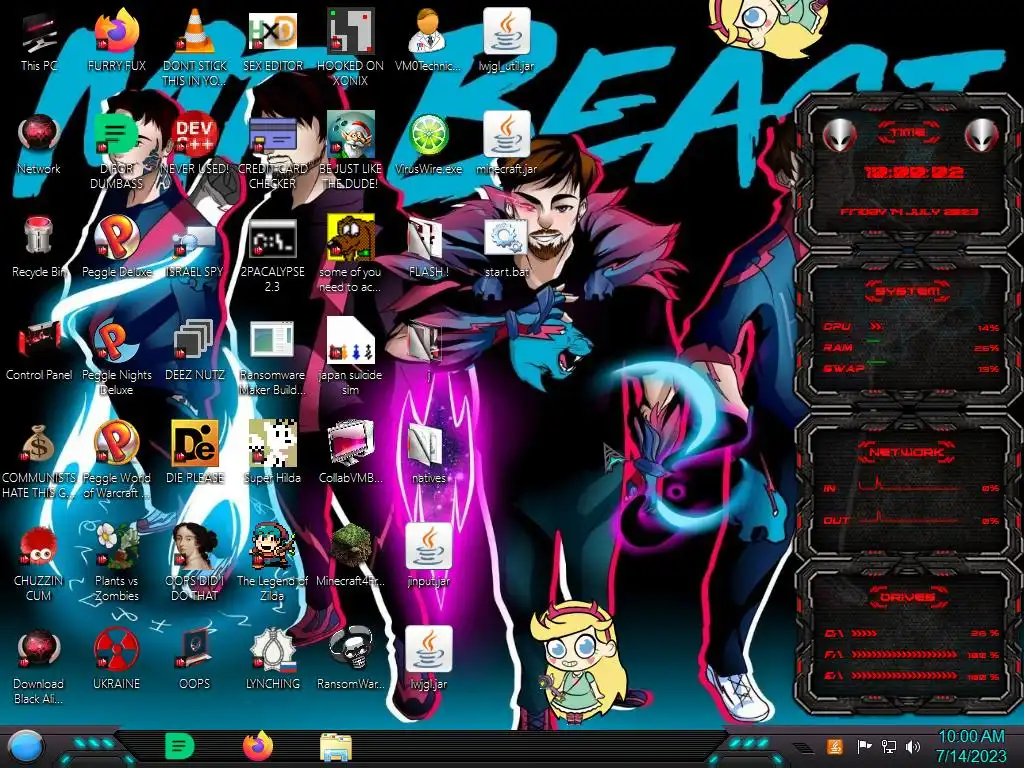Click the NETWORK widget header
The height and width of the screenshot is (768, 1024).
(x=908, y=451)
